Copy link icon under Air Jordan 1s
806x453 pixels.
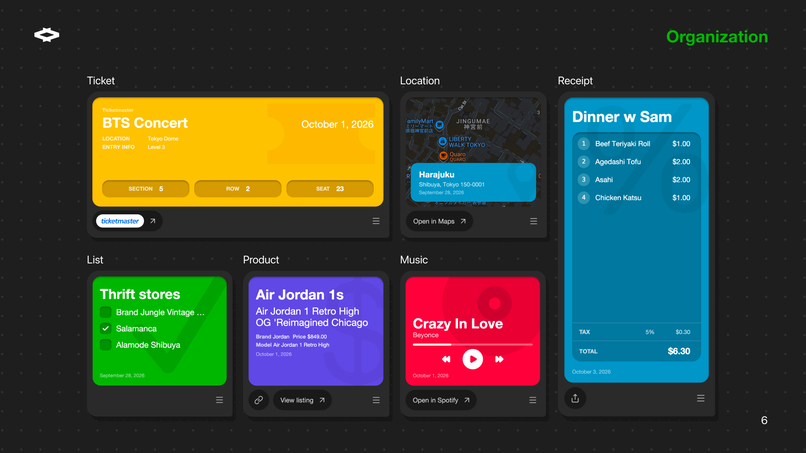point(259,400)
